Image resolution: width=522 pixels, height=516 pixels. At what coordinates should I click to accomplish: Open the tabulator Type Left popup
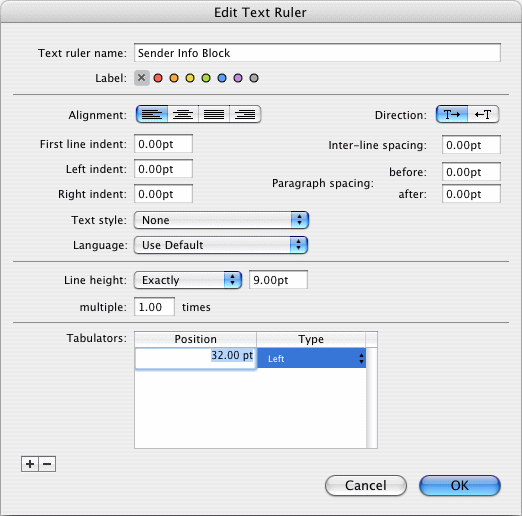tap(312, 358)
